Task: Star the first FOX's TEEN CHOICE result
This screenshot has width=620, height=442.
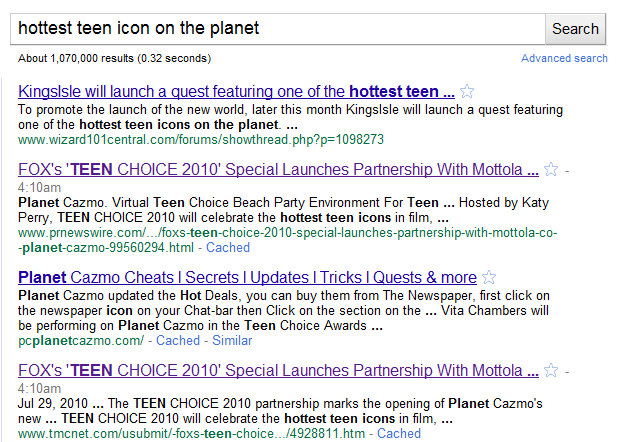Action: click(551, 169)
